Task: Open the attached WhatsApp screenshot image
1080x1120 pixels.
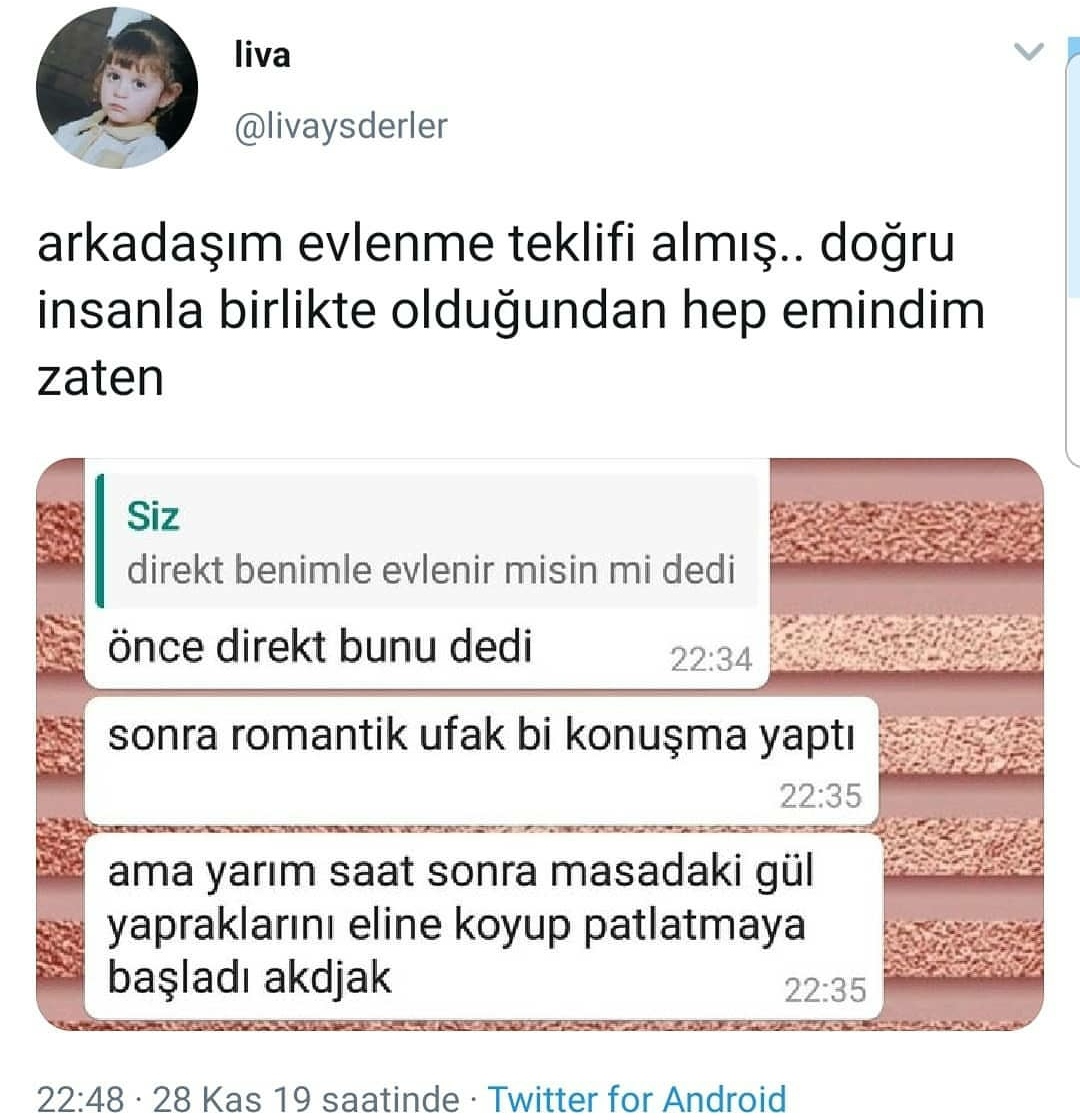Action: (x=540, y=744)
